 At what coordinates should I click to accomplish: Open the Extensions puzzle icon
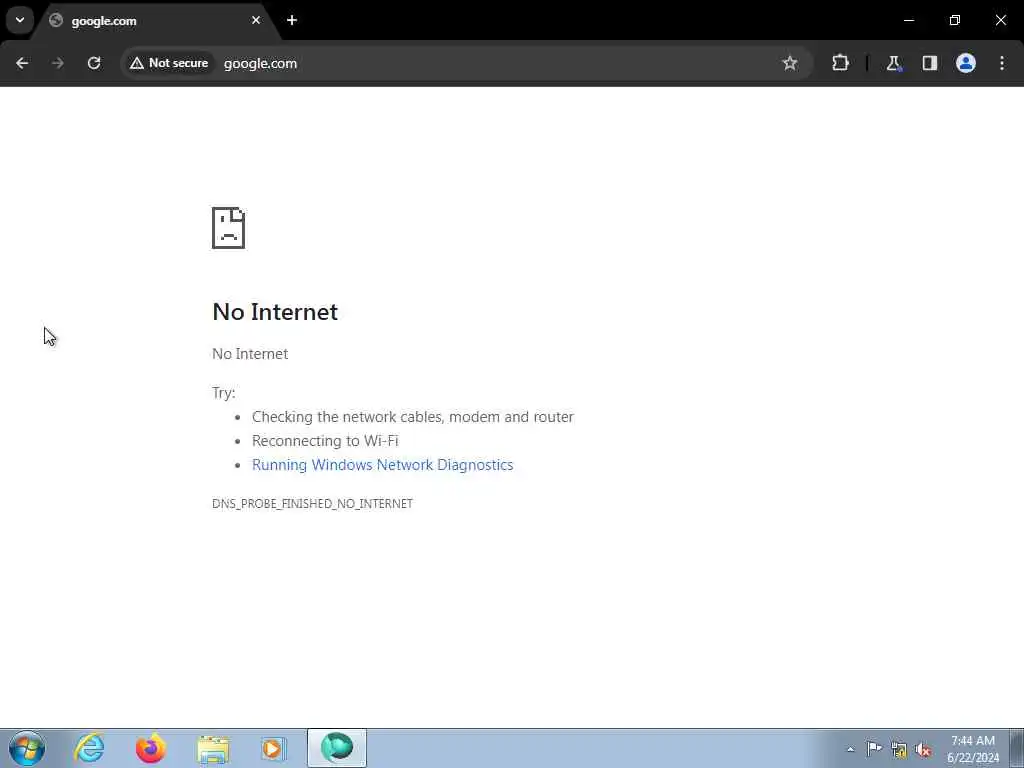(x=840, y=63)
